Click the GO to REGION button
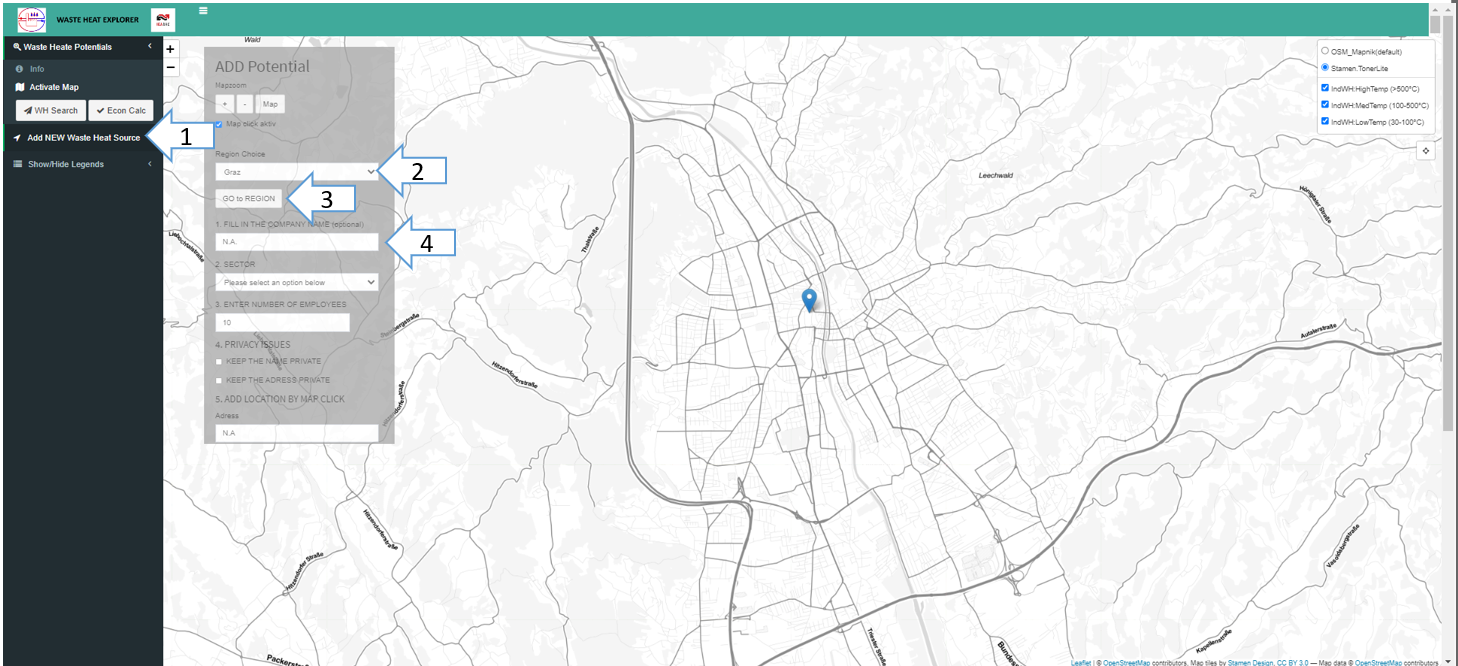Screen dimensions: 1458x666 tap(249, 198)
